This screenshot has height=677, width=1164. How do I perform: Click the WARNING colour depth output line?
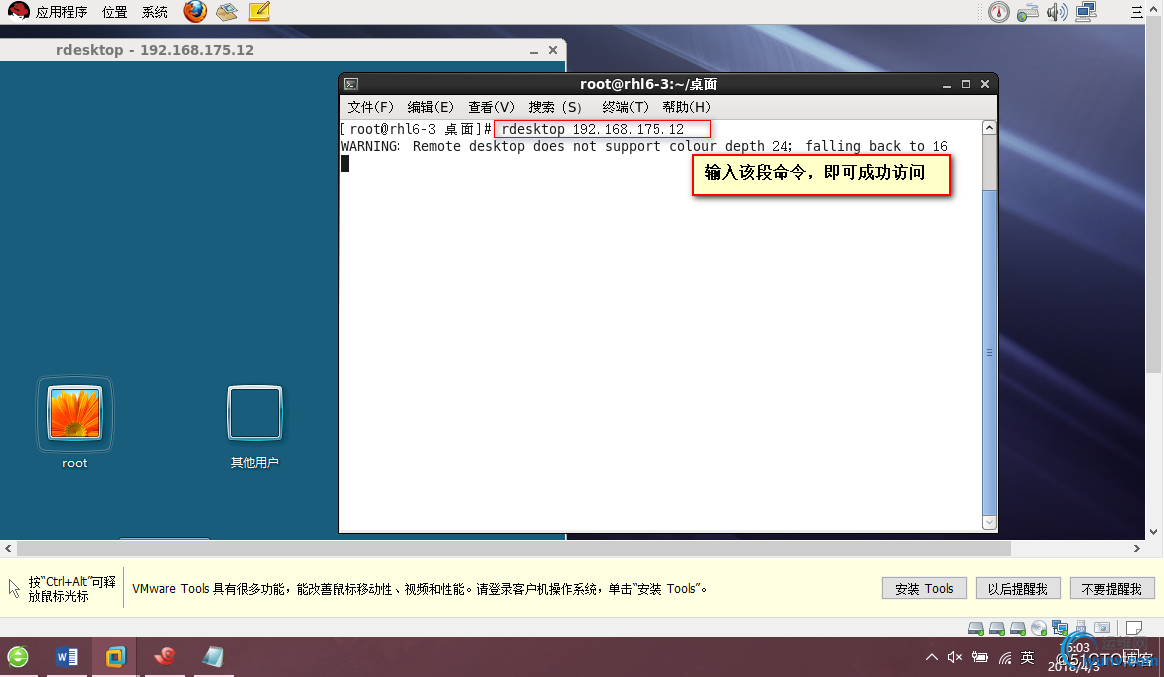[x=644, y=146]
